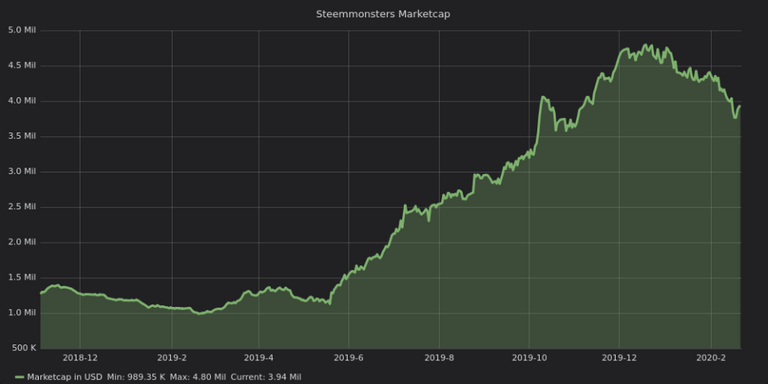Click the 1.5 Mil y-axis label

[23, 277]
